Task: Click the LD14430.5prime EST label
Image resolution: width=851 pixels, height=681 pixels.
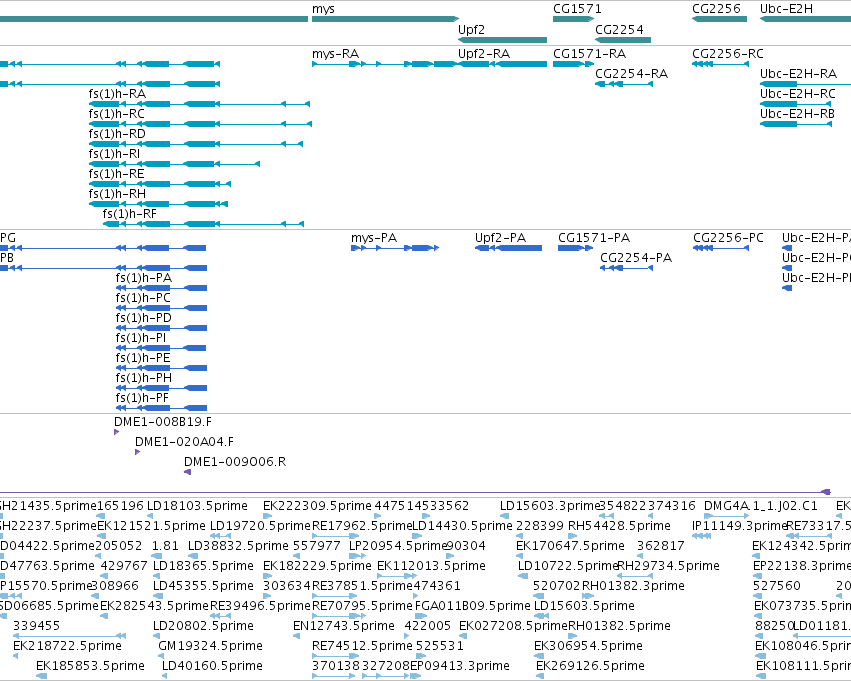Action: pos(462,526)
